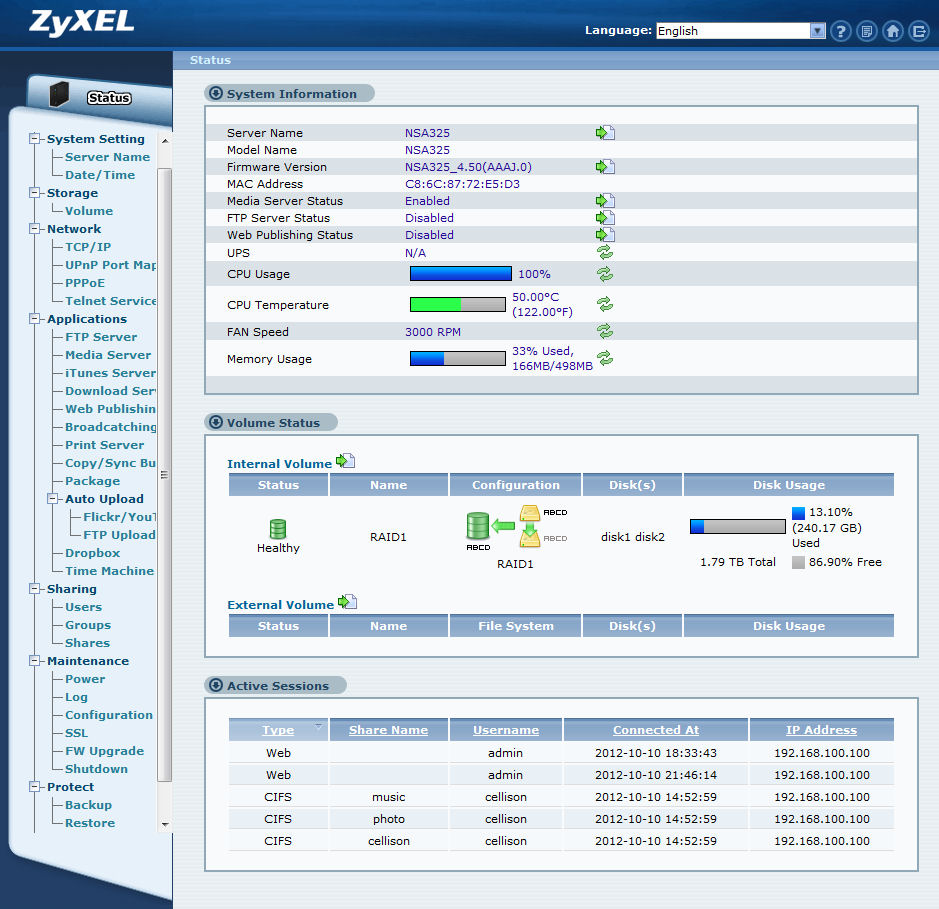Image resolution: width=939 pixels, height=909 pixels.
Task: Open Backup under Protect
Action: point(88,805)
